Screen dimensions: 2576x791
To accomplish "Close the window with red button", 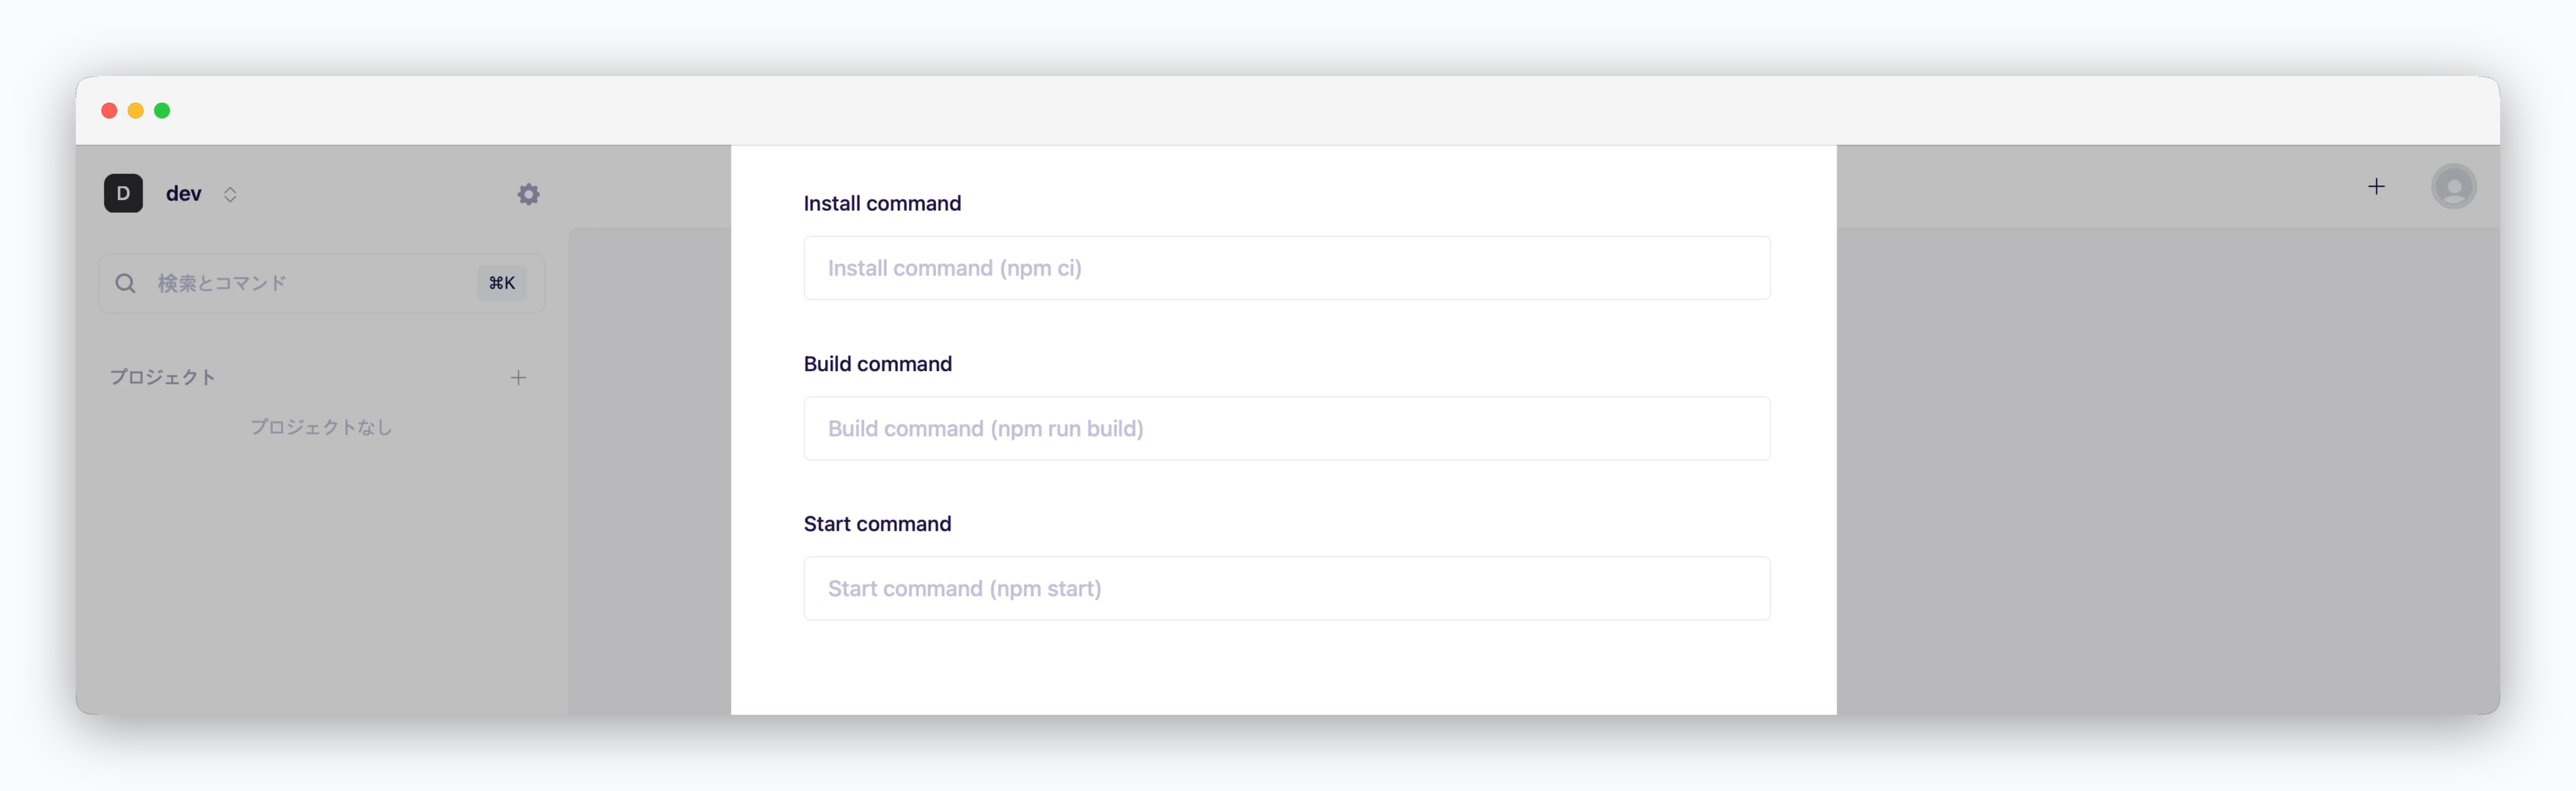I will (109, 110).
